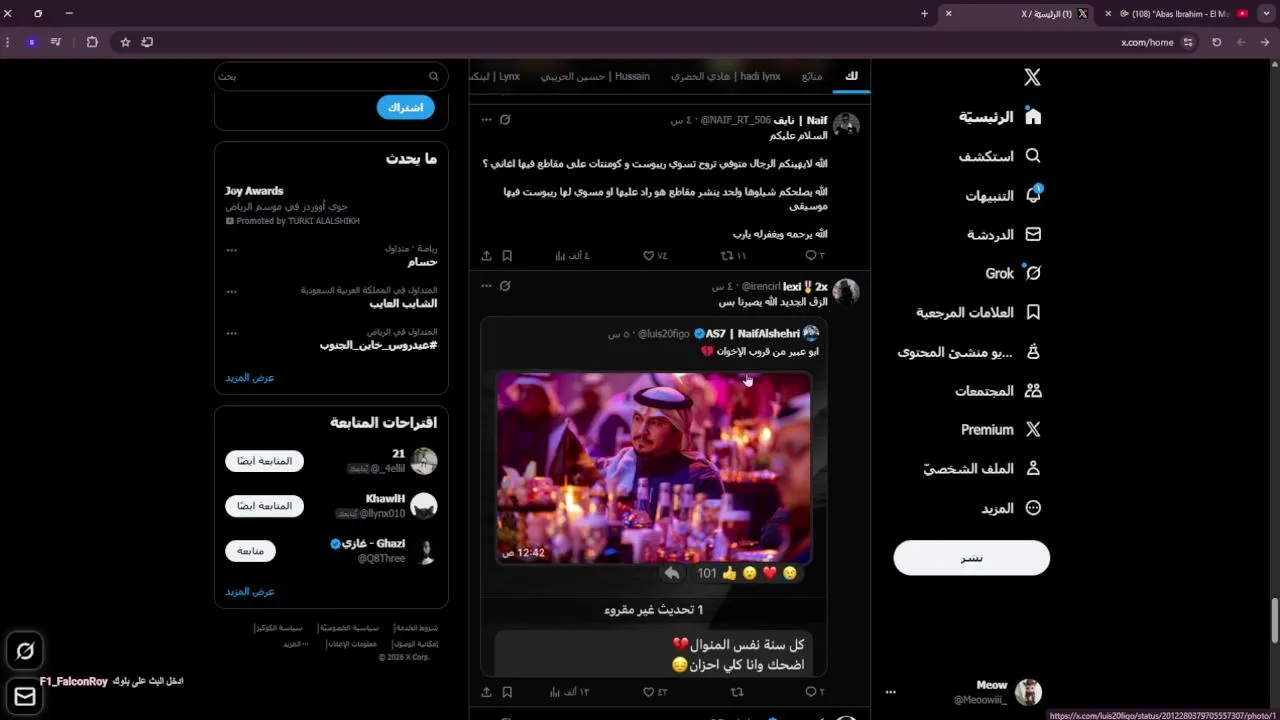The height and width of the screenshot is (720, 1280).
Task: Expand المزيد more menu in sidebar
Action: click(1012, 508)
